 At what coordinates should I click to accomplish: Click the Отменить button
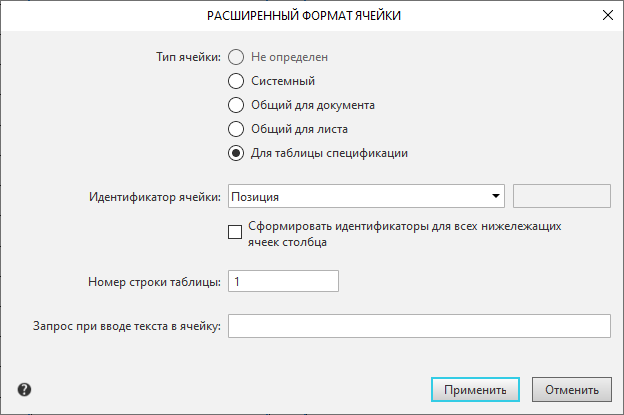pos(572,390)
